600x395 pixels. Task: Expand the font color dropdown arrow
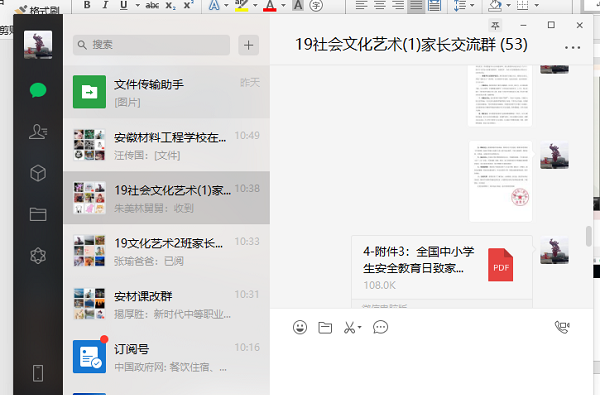pyautogui.click(x=284, y=5)
